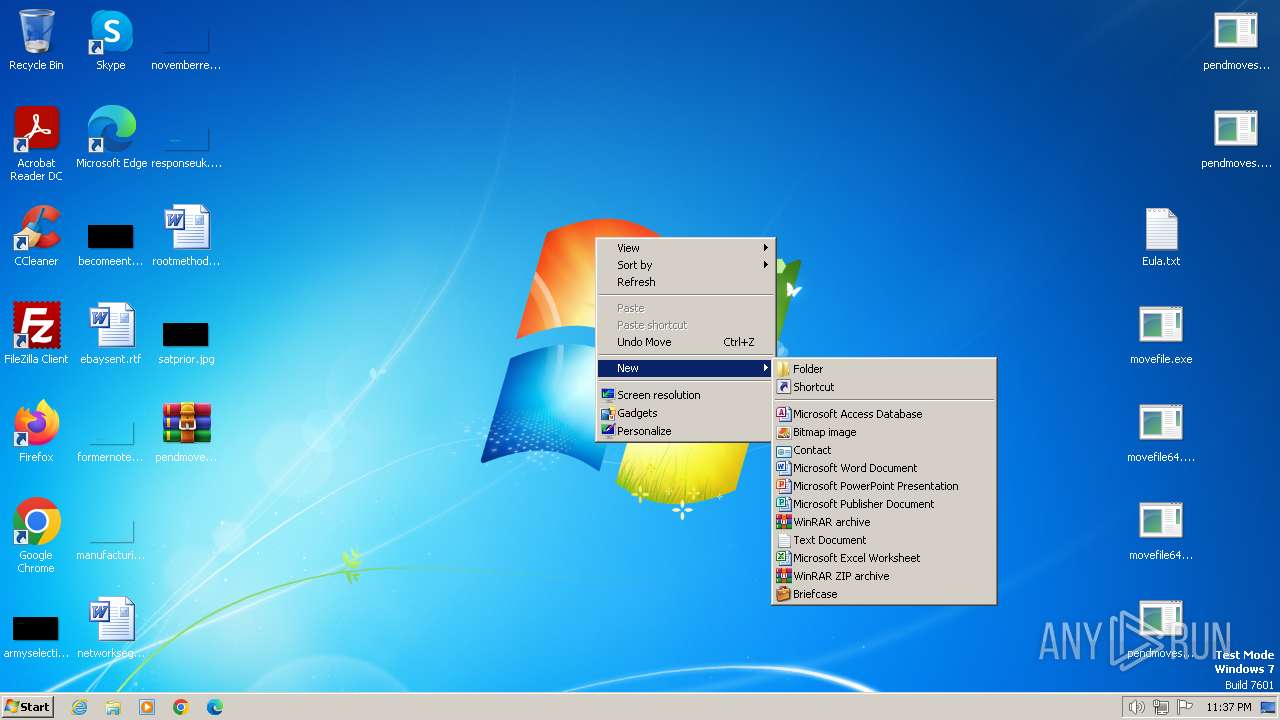Select the networkseg Word document icon
This screenshot has height=720, width=1280.
point(111,628)
